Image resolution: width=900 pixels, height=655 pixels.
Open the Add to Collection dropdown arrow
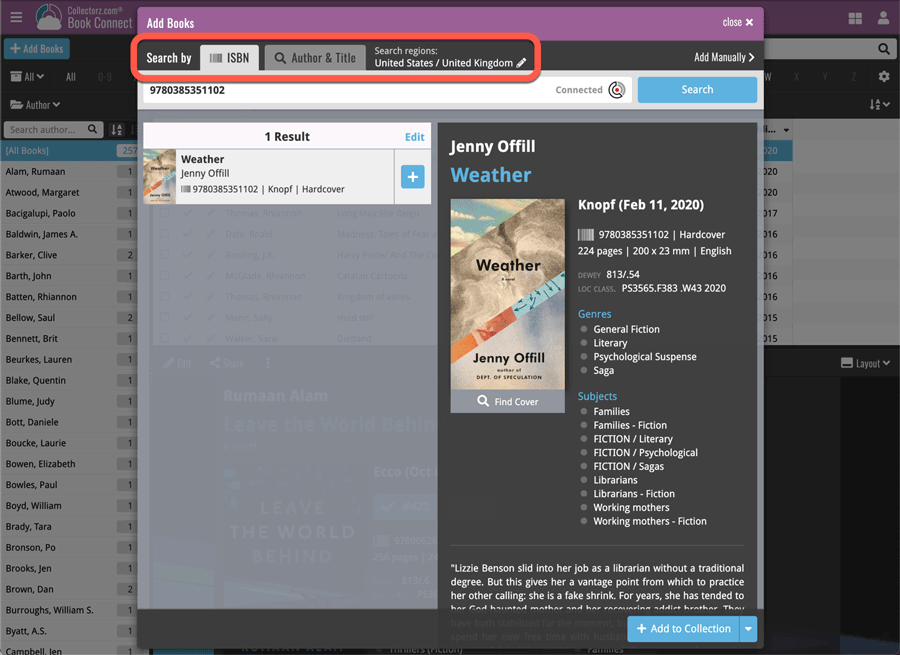pos(748,629)
